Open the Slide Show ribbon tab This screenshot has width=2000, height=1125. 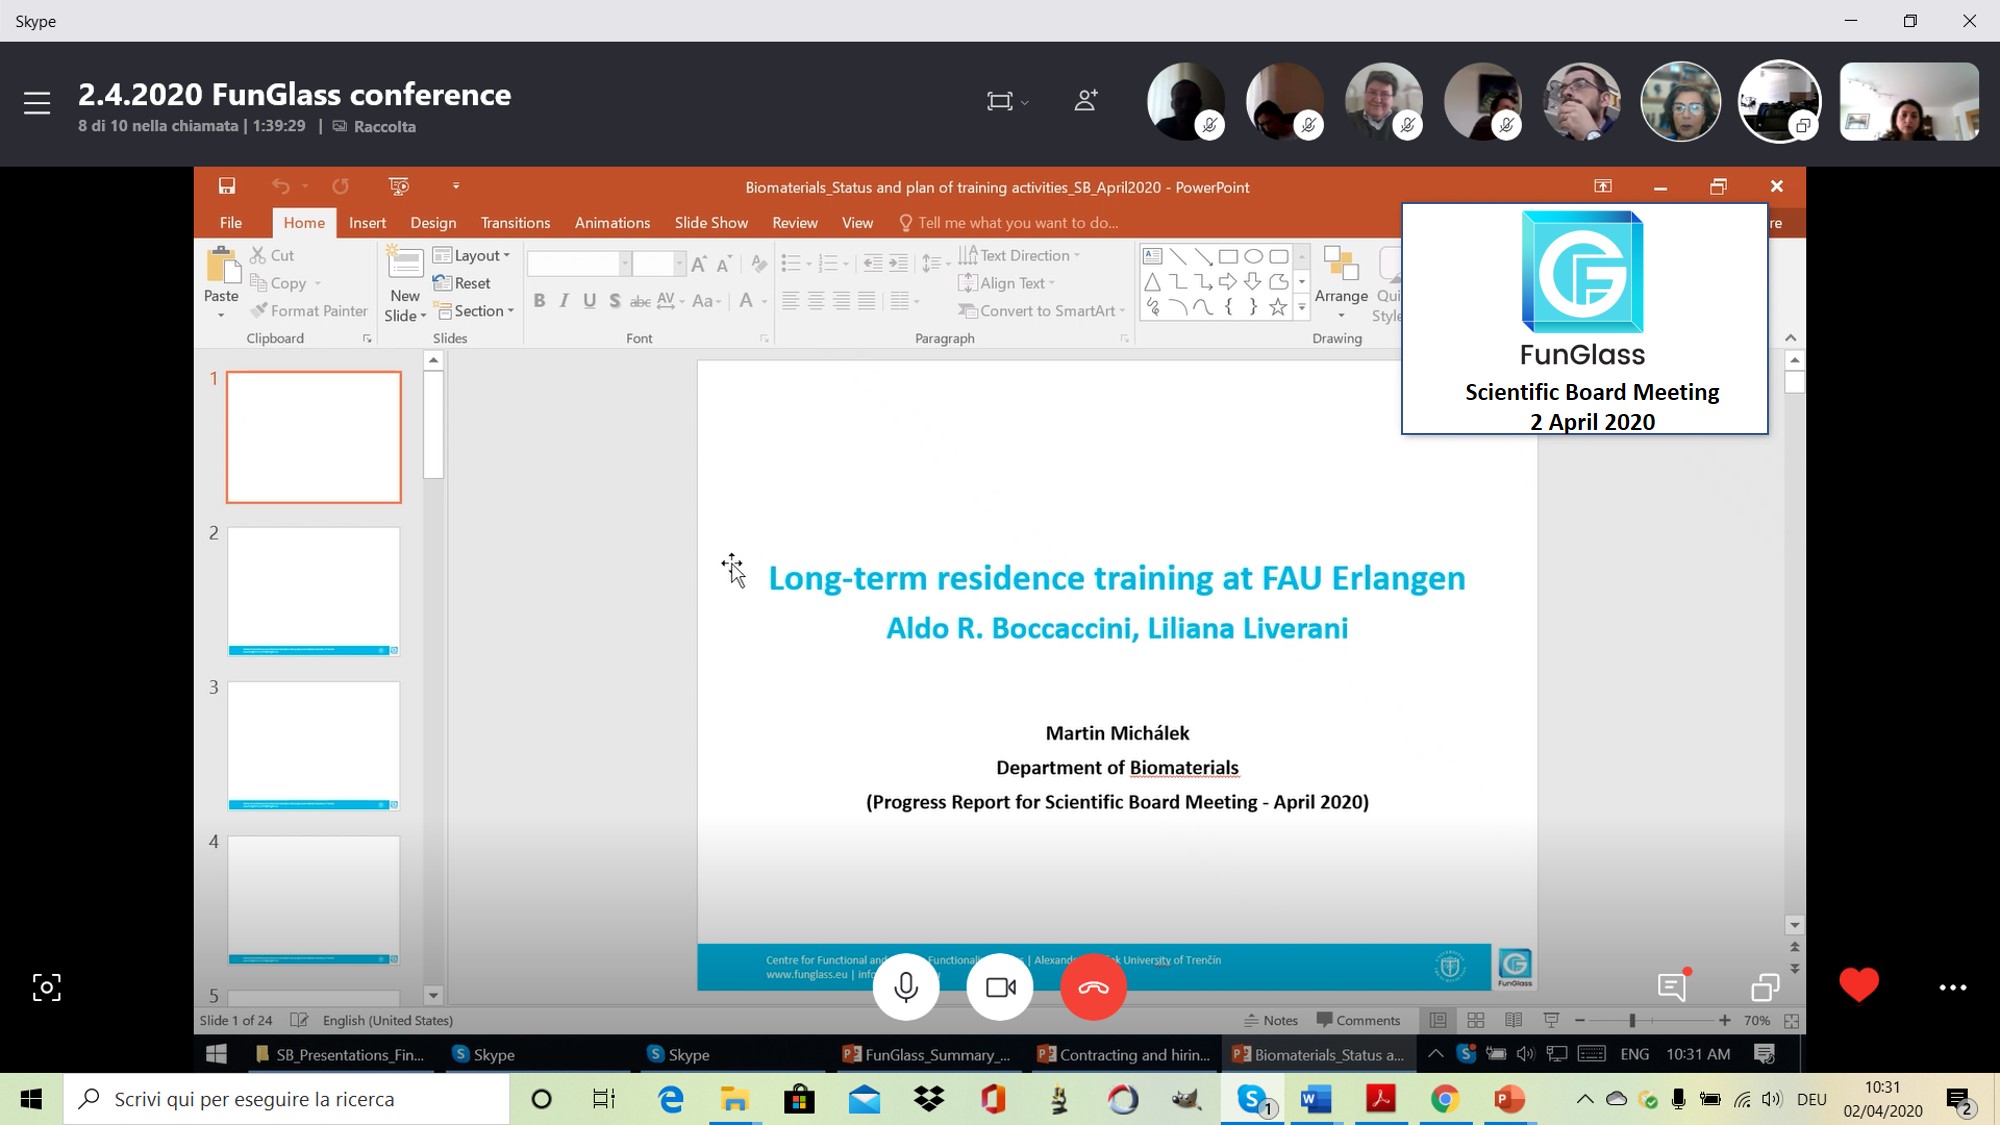tap(710, 222)
